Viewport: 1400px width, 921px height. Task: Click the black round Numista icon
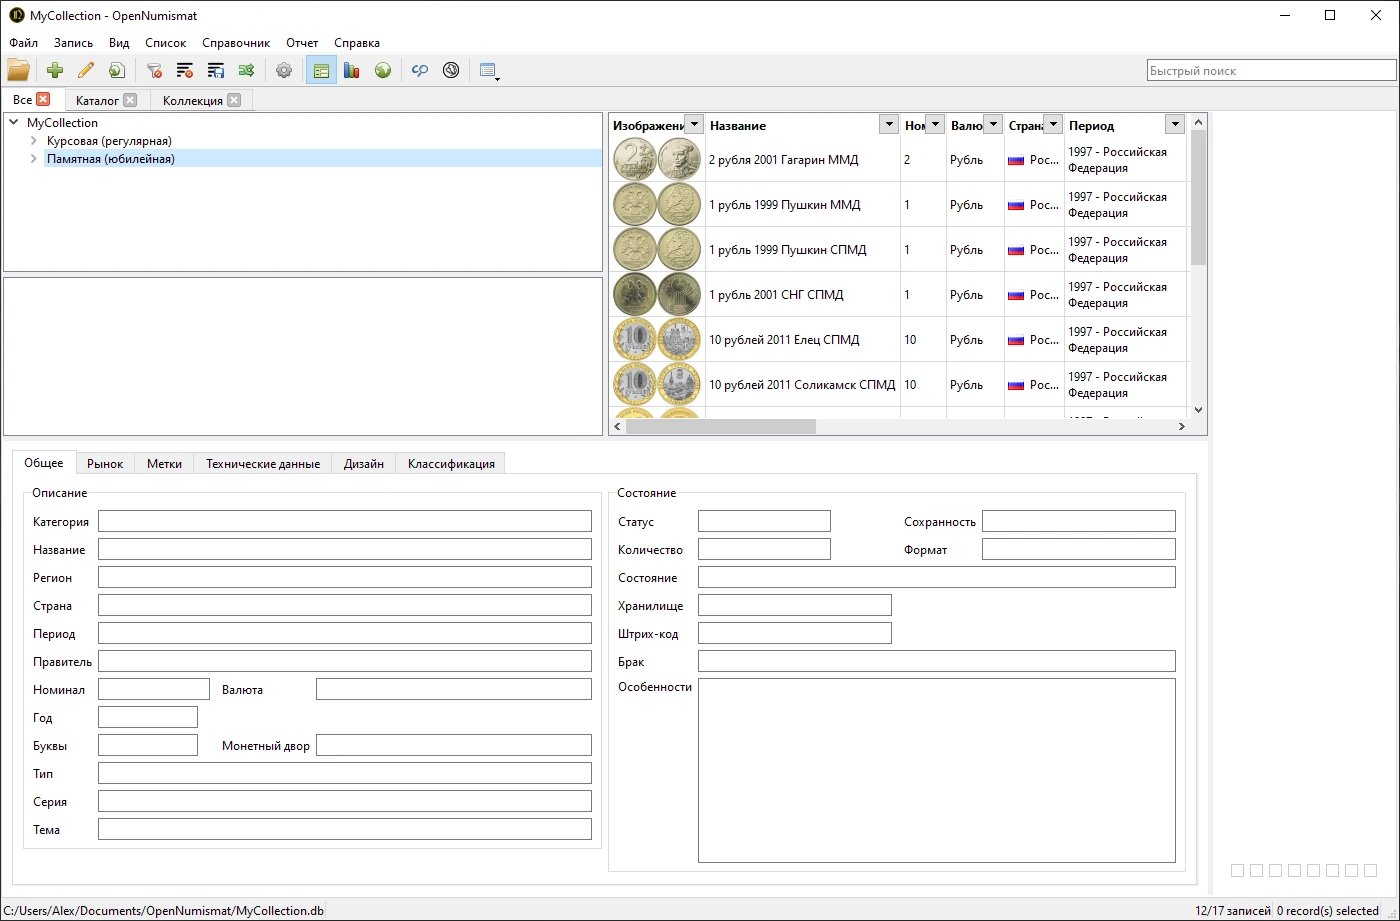point(451,70)
